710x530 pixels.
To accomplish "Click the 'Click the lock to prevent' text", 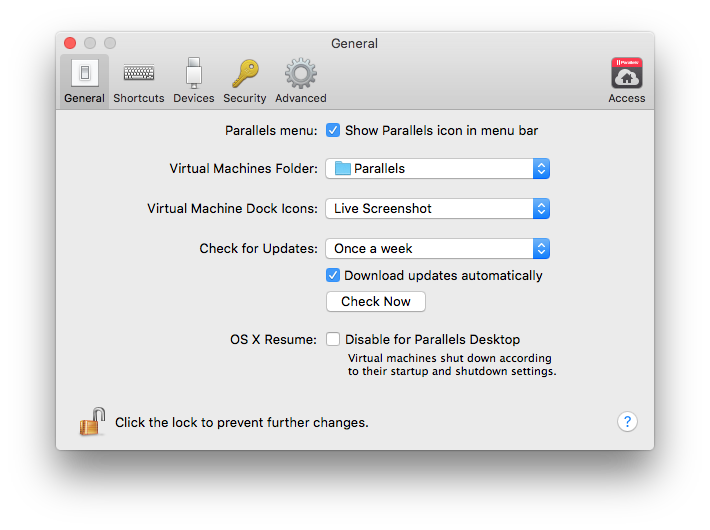I will pos(241,422).
